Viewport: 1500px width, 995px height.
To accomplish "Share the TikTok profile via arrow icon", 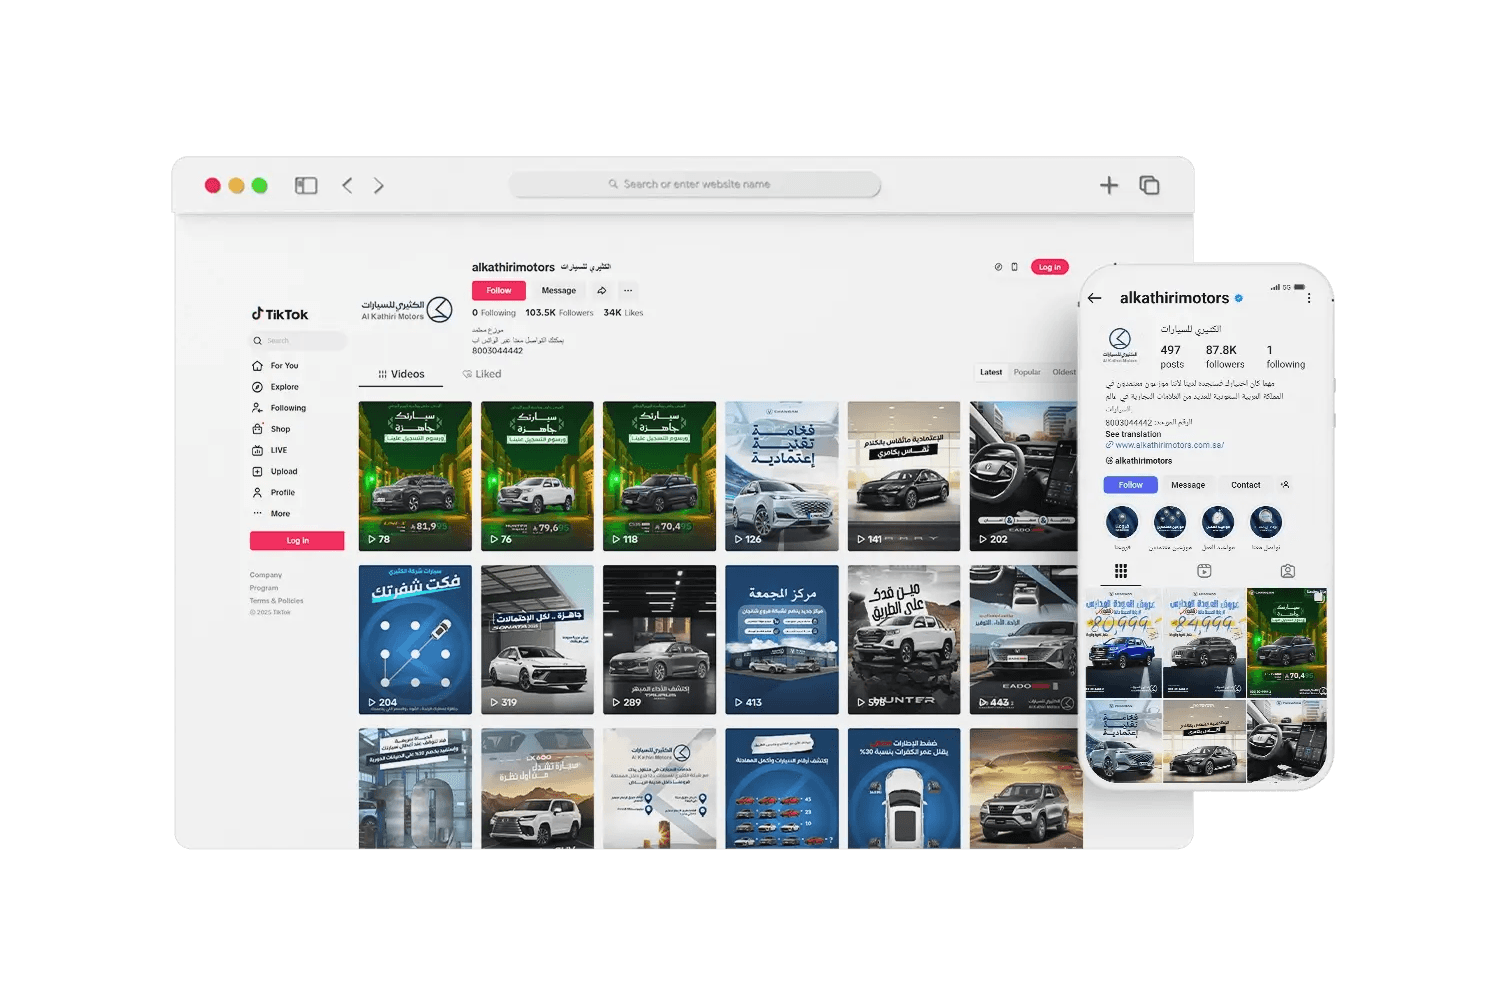I will [x=602, y=291].
